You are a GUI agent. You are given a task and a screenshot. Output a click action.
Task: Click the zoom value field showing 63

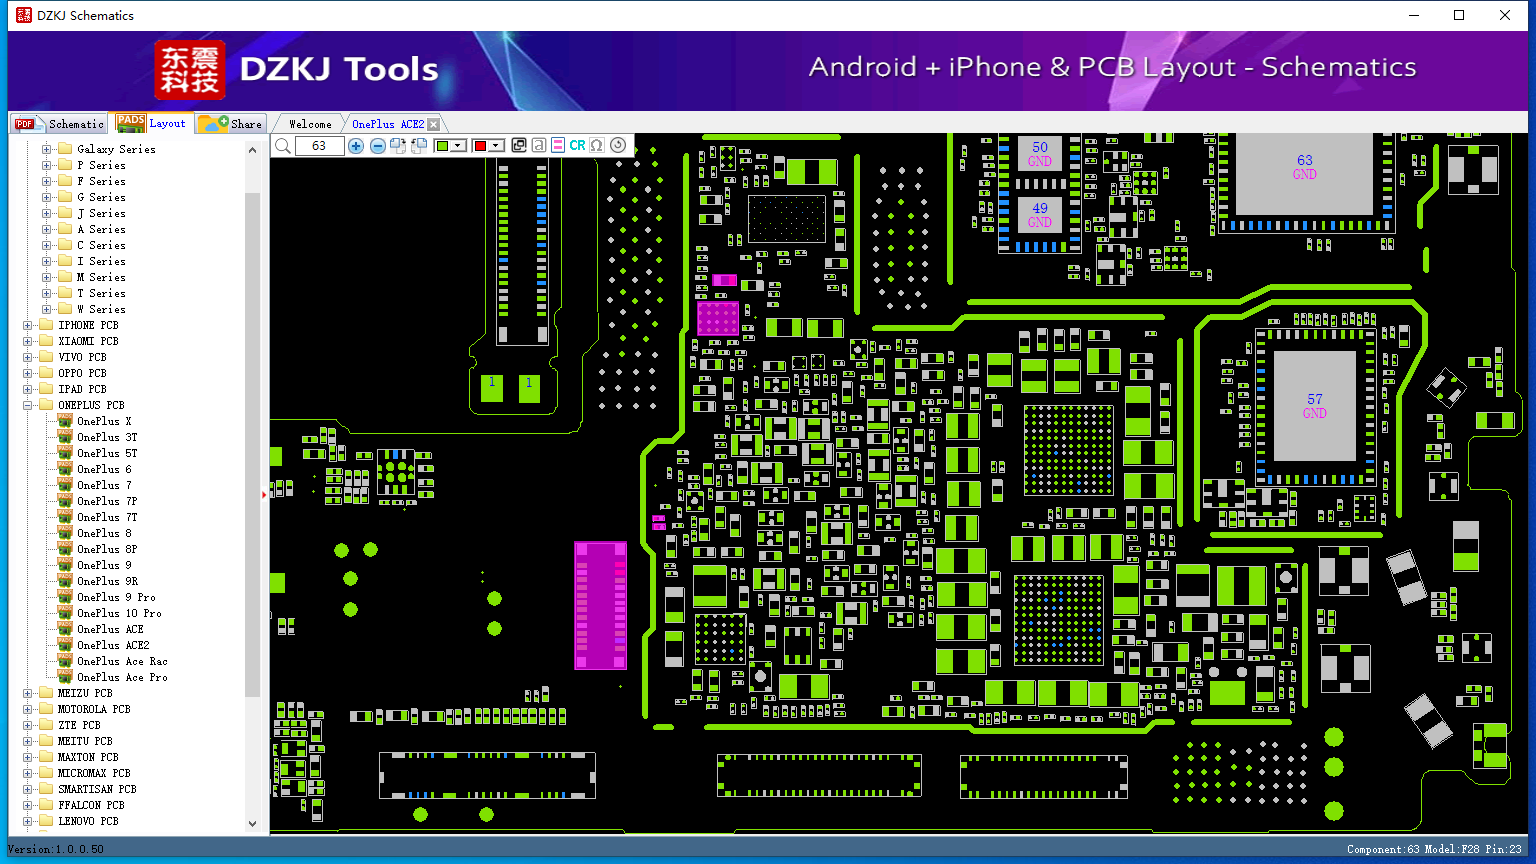tap(319, 146)
